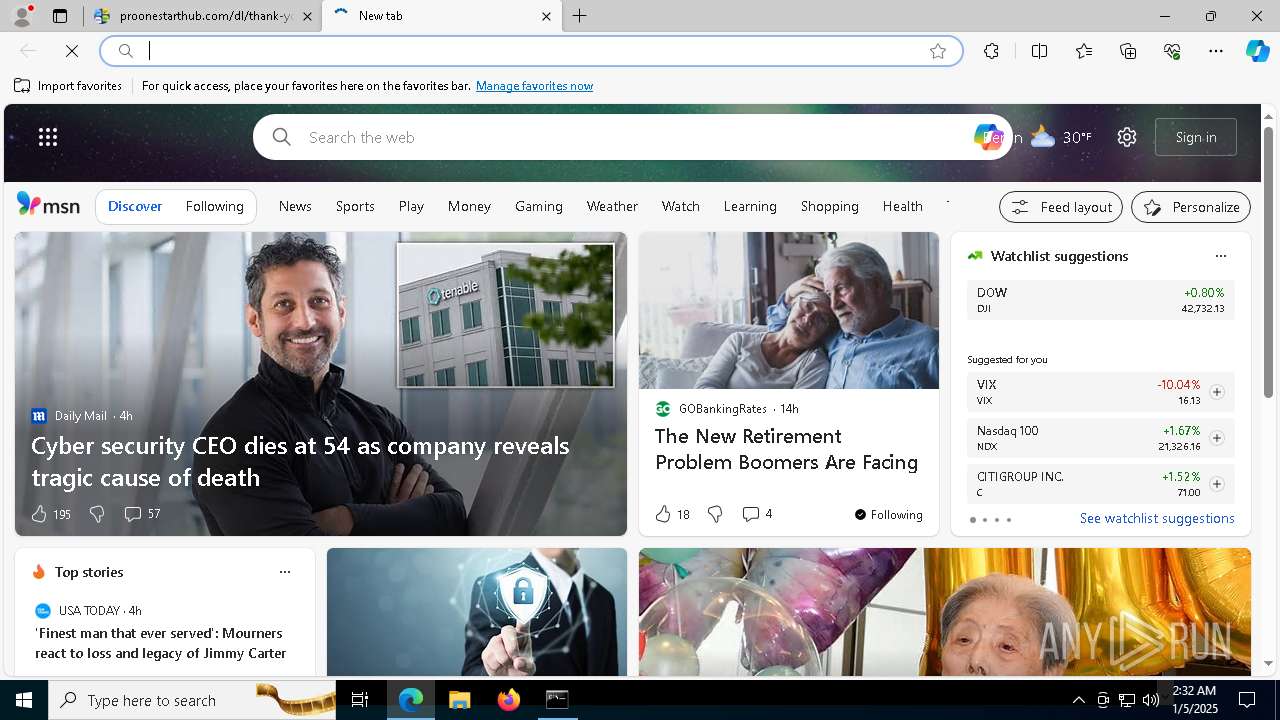Toggle split screen view

point(1039,51)
